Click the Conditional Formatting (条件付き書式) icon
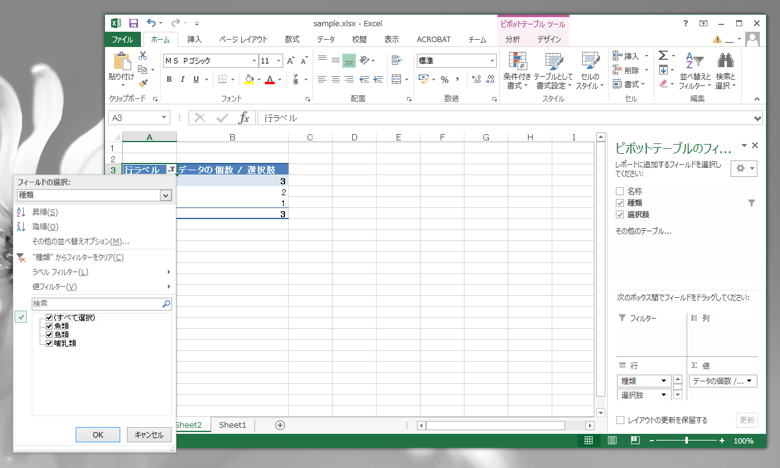This screenshot has width=780, height=468. pos(517,61)
